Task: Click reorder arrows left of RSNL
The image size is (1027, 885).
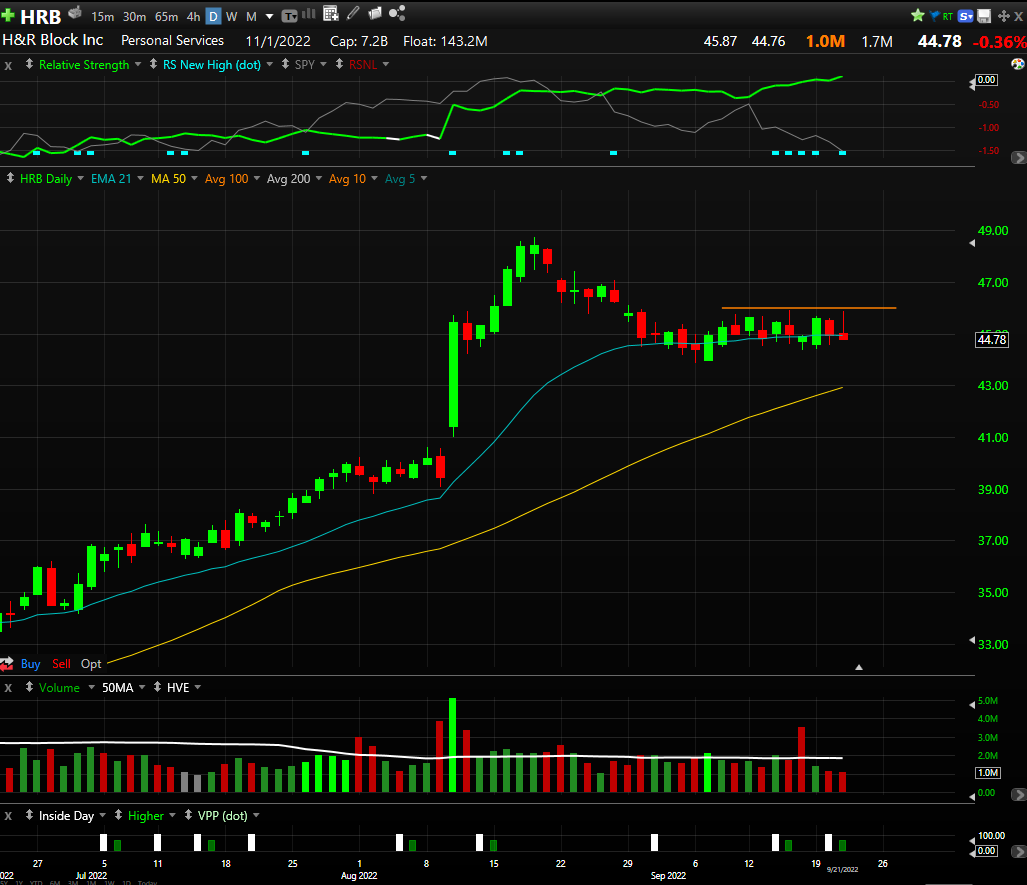Action: [x=339, y=64]
